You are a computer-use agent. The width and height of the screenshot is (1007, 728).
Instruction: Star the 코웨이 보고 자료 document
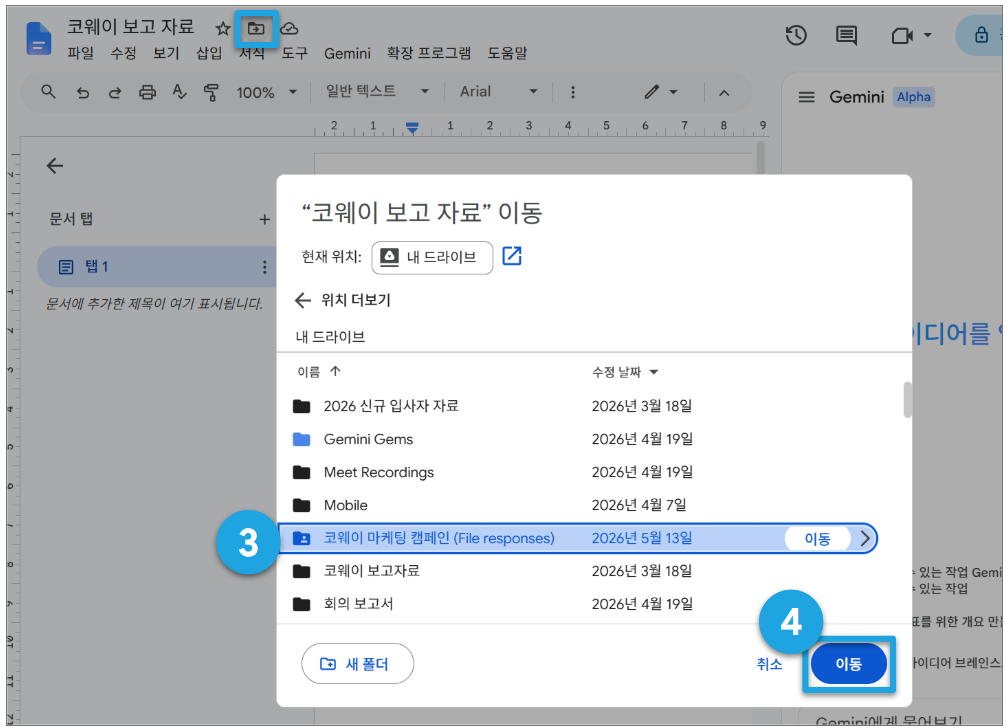(222, 28)
